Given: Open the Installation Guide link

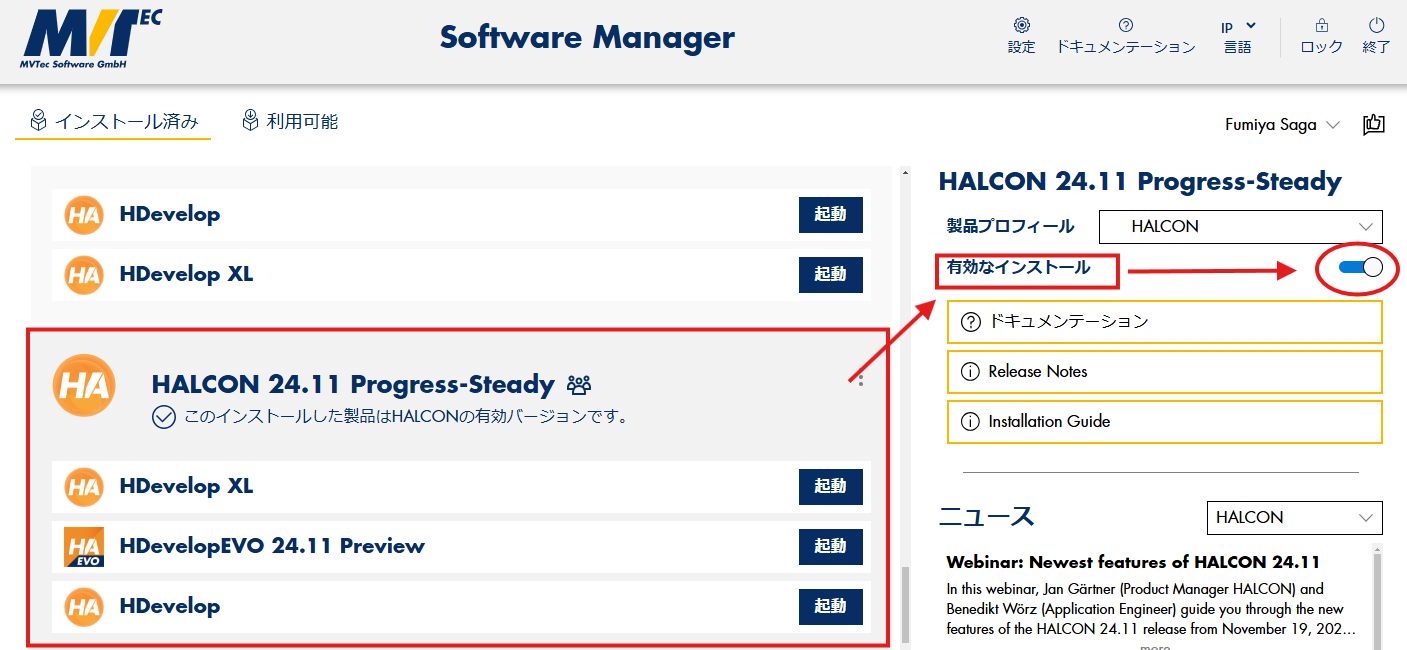Looking at the screenshot, I should pos(1164,422).
